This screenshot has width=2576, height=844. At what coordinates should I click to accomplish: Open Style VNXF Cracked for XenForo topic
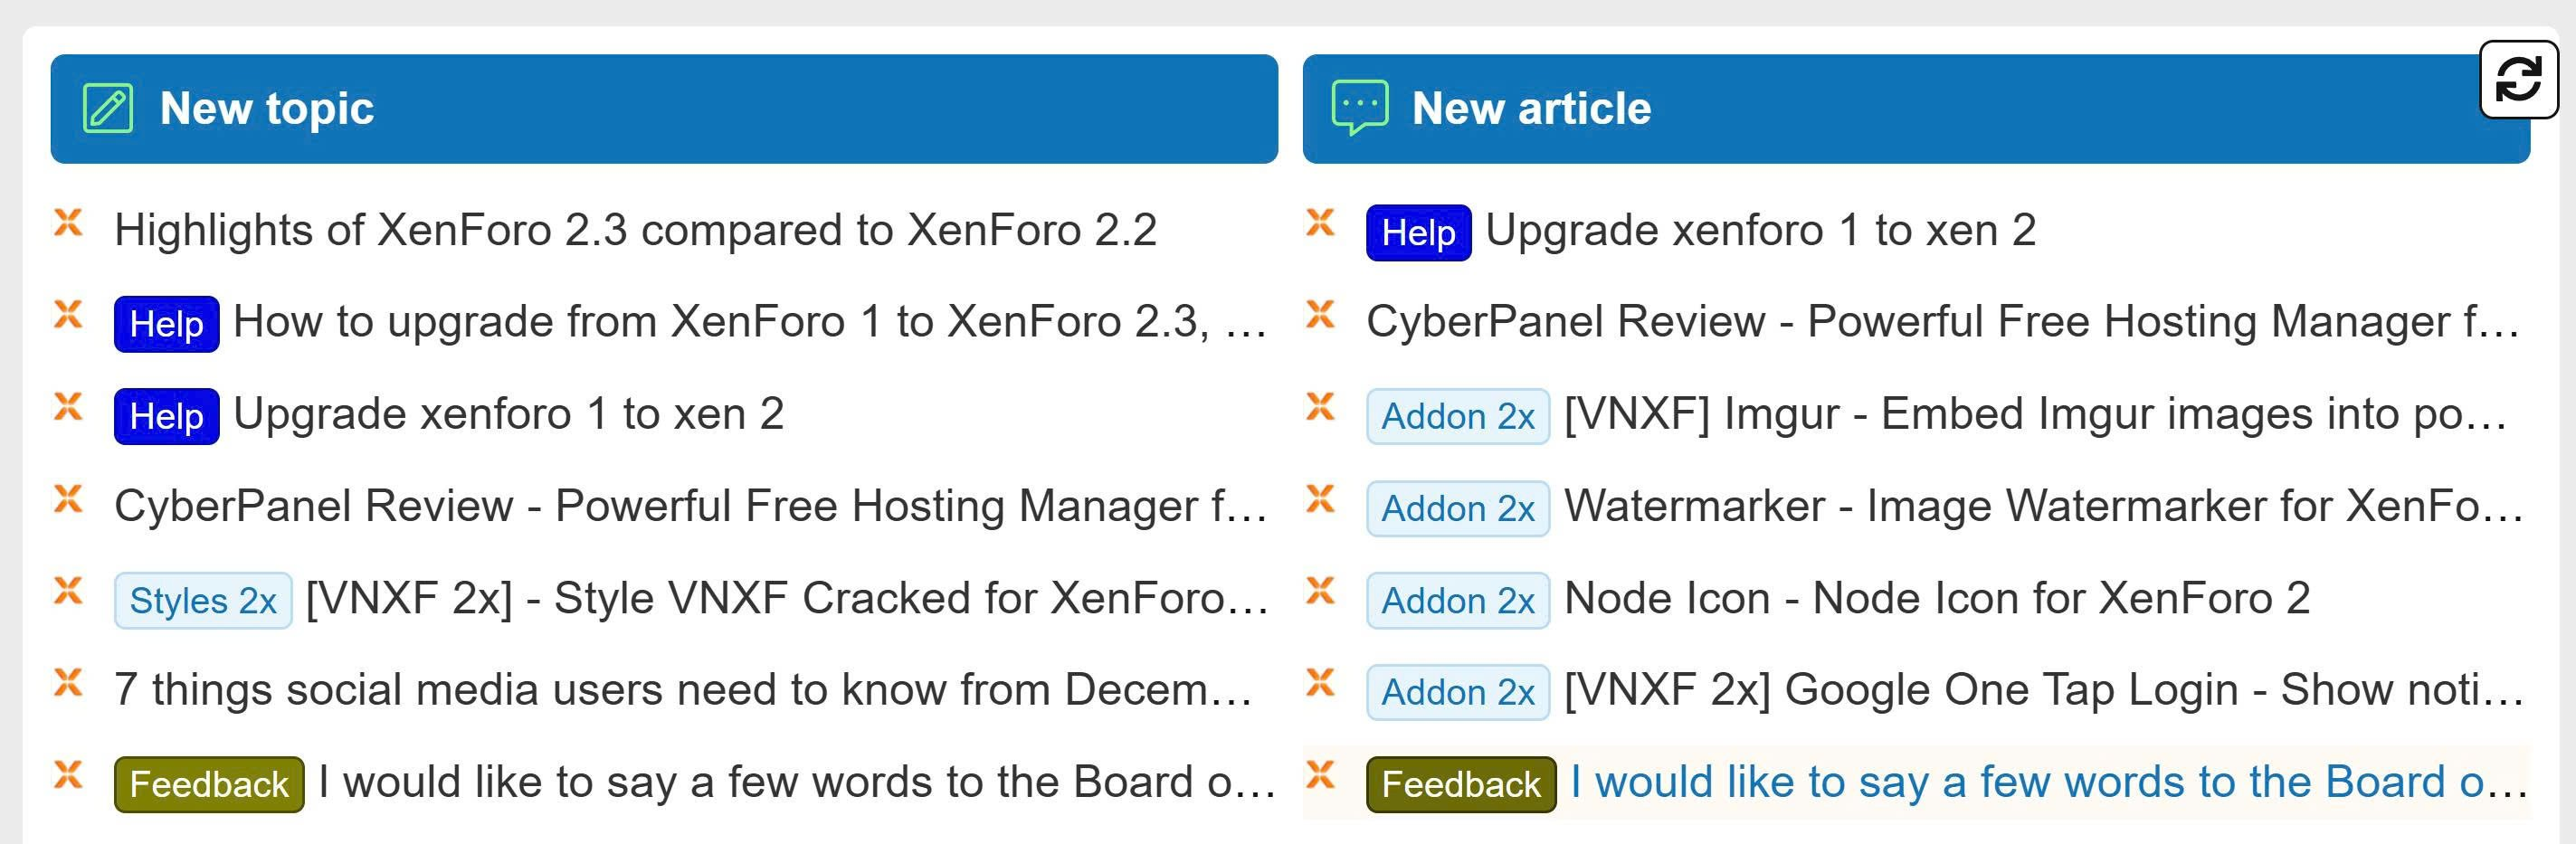click(786, 598)
